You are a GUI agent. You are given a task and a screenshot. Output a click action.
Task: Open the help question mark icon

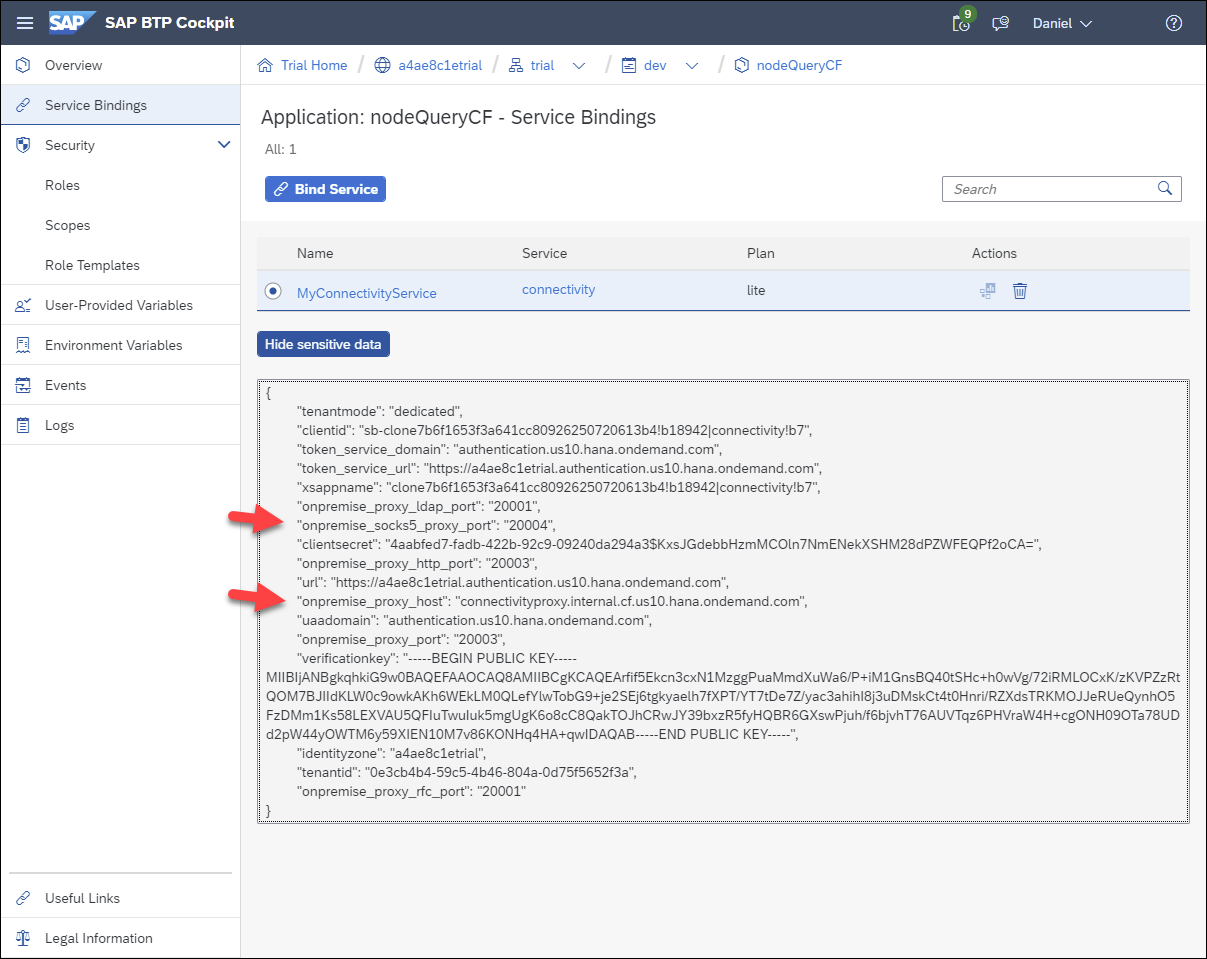[x=1174, y=23]
